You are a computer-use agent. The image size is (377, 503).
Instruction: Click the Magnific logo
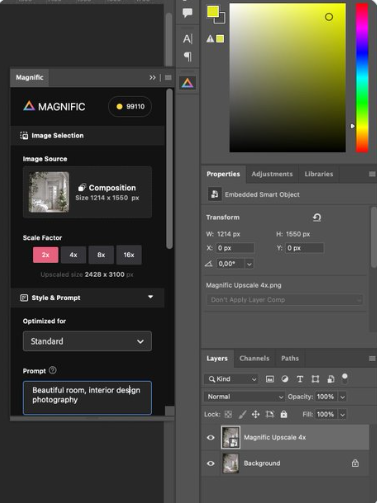tap(54, 107)
